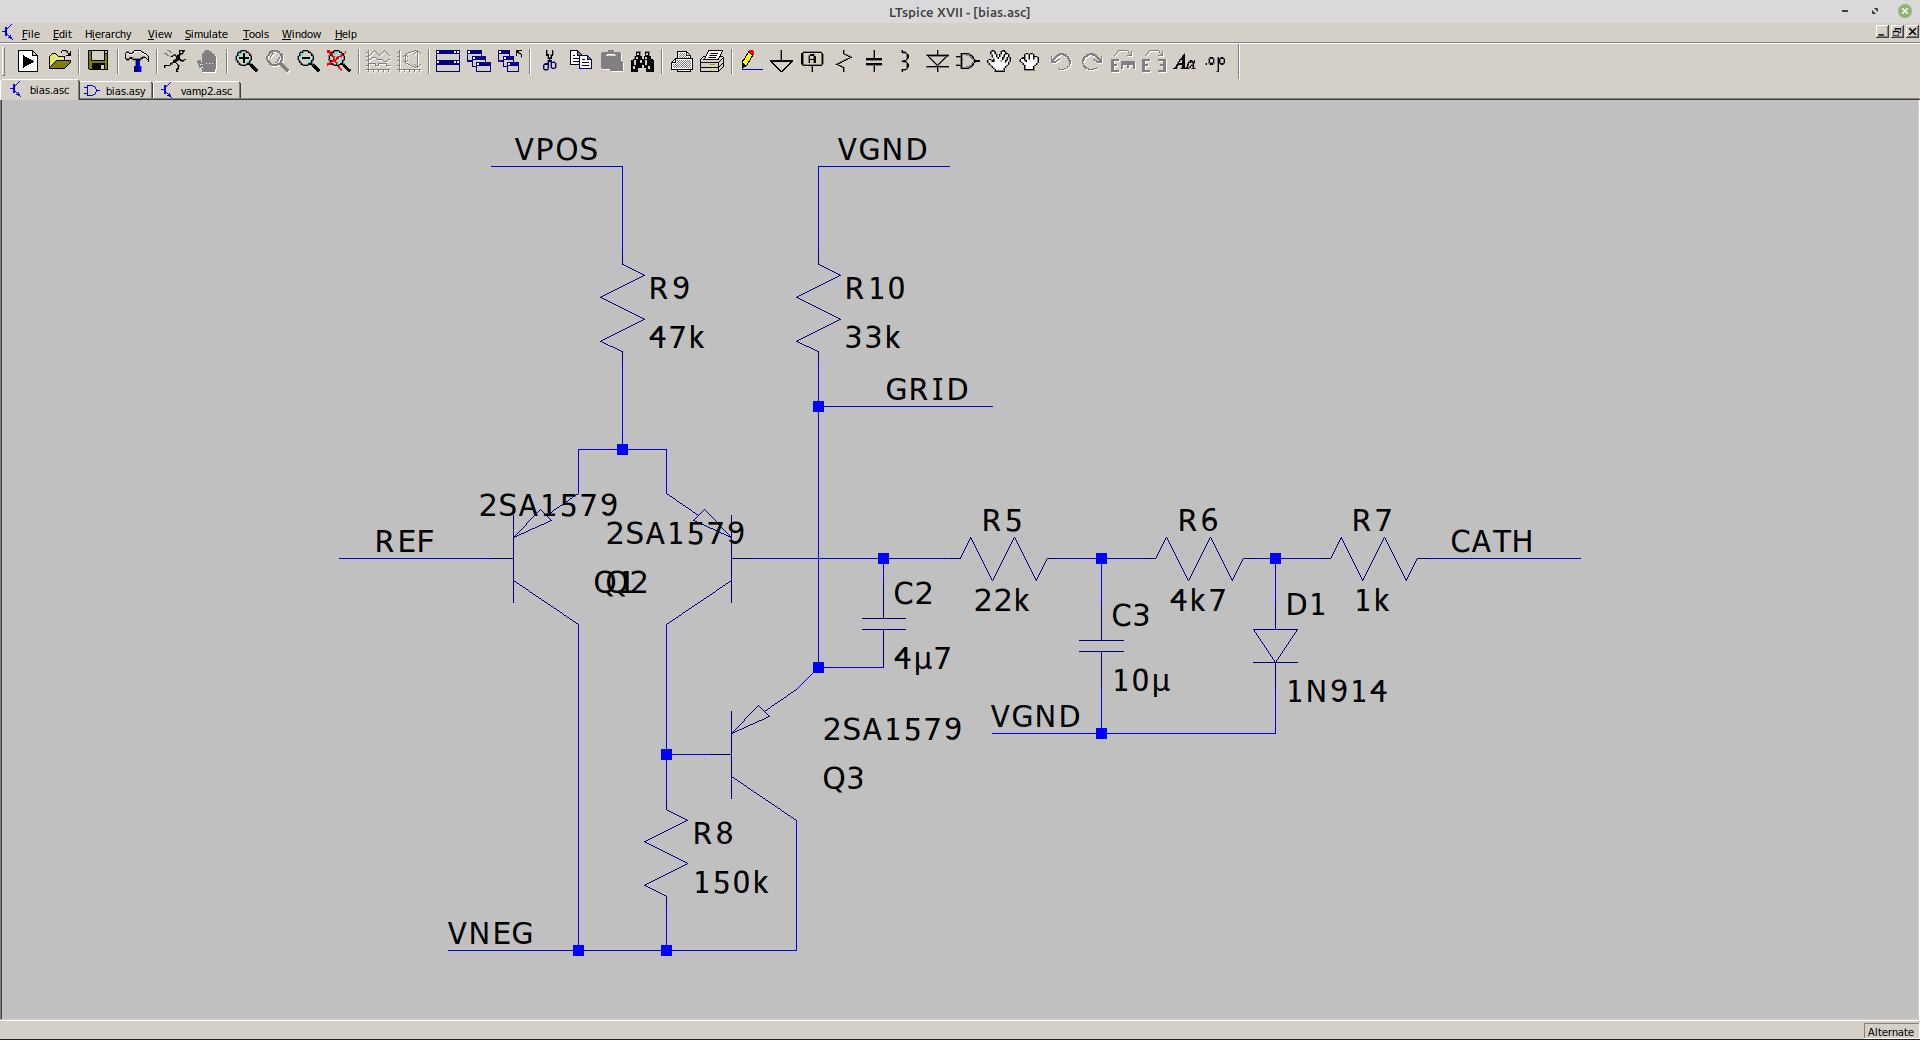Select the Mirror tool
This screenshot has height=1040, width=1920.
point(1154,61)
